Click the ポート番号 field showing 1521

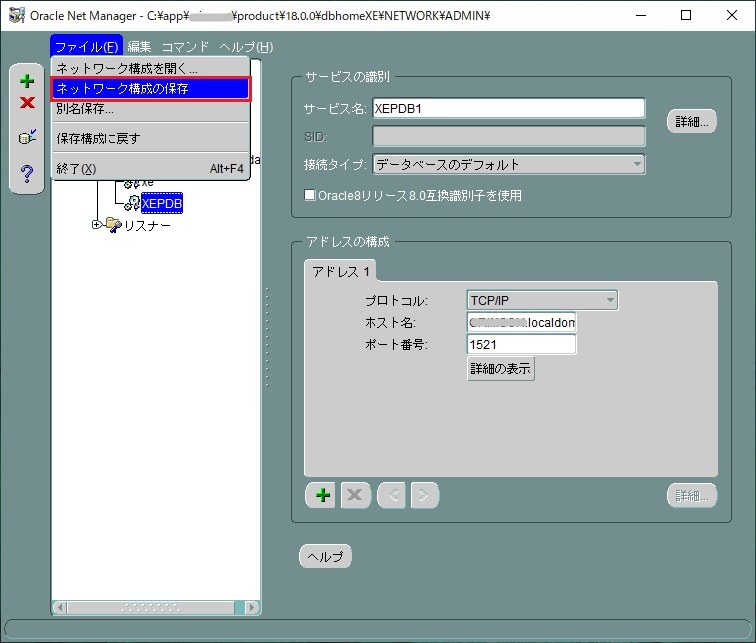[x=521, y=345]
